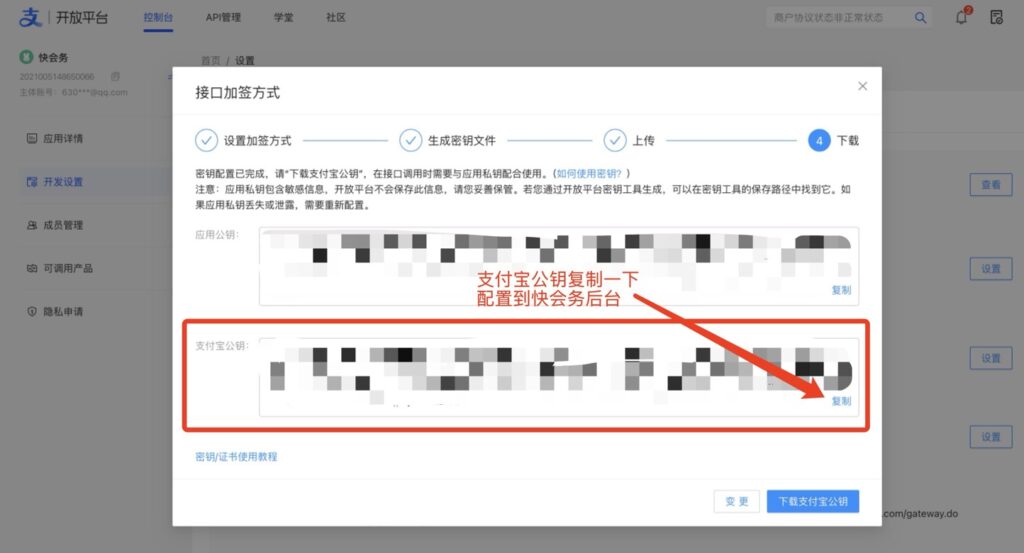This screenshot has width=1024, height=553.
Task: Click step 设置加签方式 checkmark
Action: click(206, 140)
